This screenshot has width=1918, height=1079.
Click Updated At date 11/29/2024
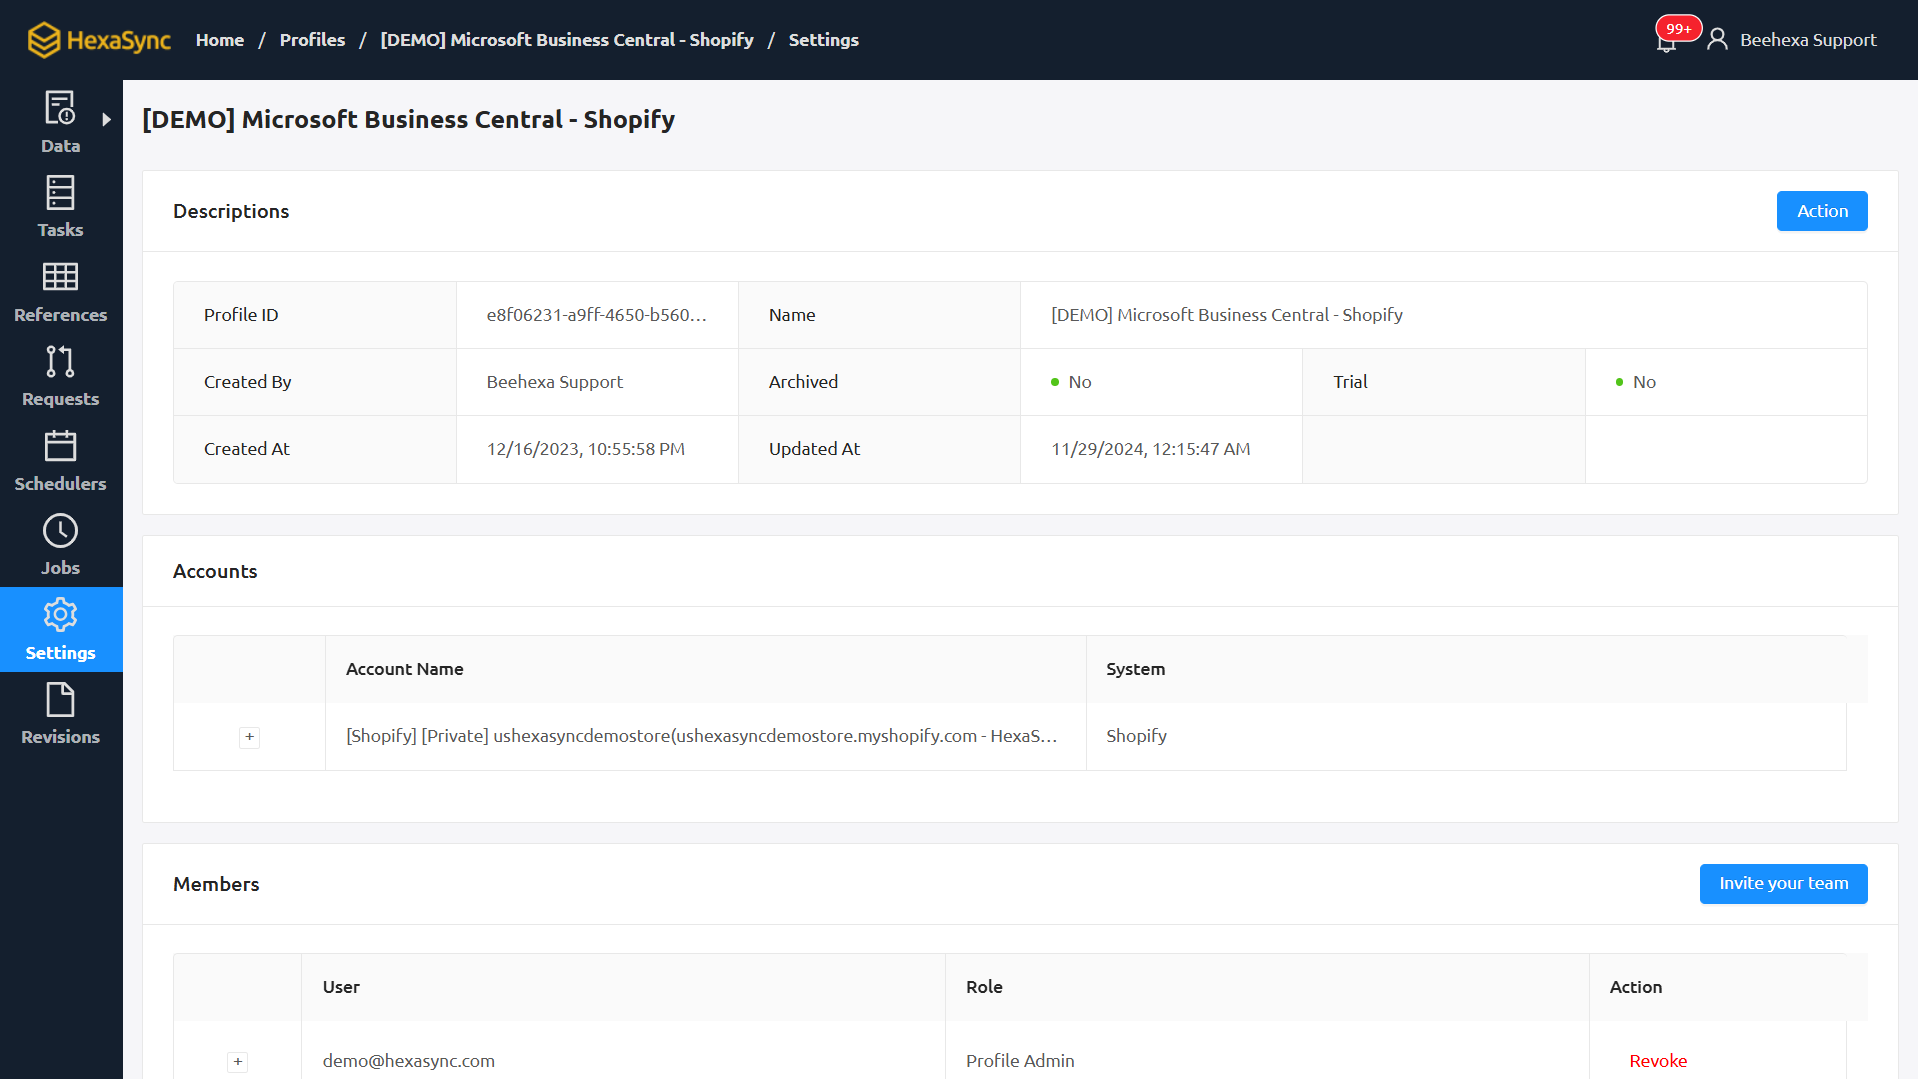pyautogui.click(x=1151, y=449)
